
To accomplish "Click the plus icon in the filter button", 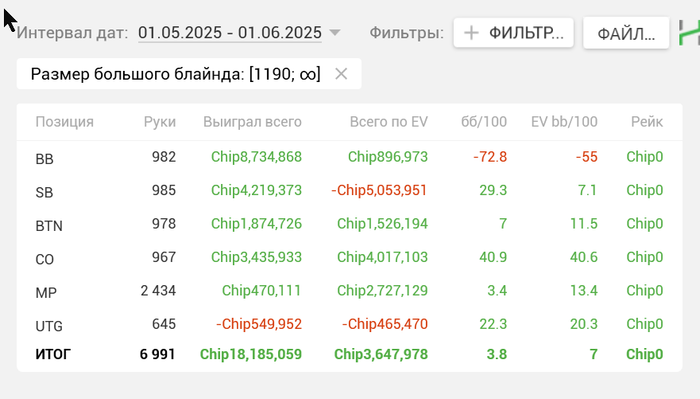I will (471, 33).
